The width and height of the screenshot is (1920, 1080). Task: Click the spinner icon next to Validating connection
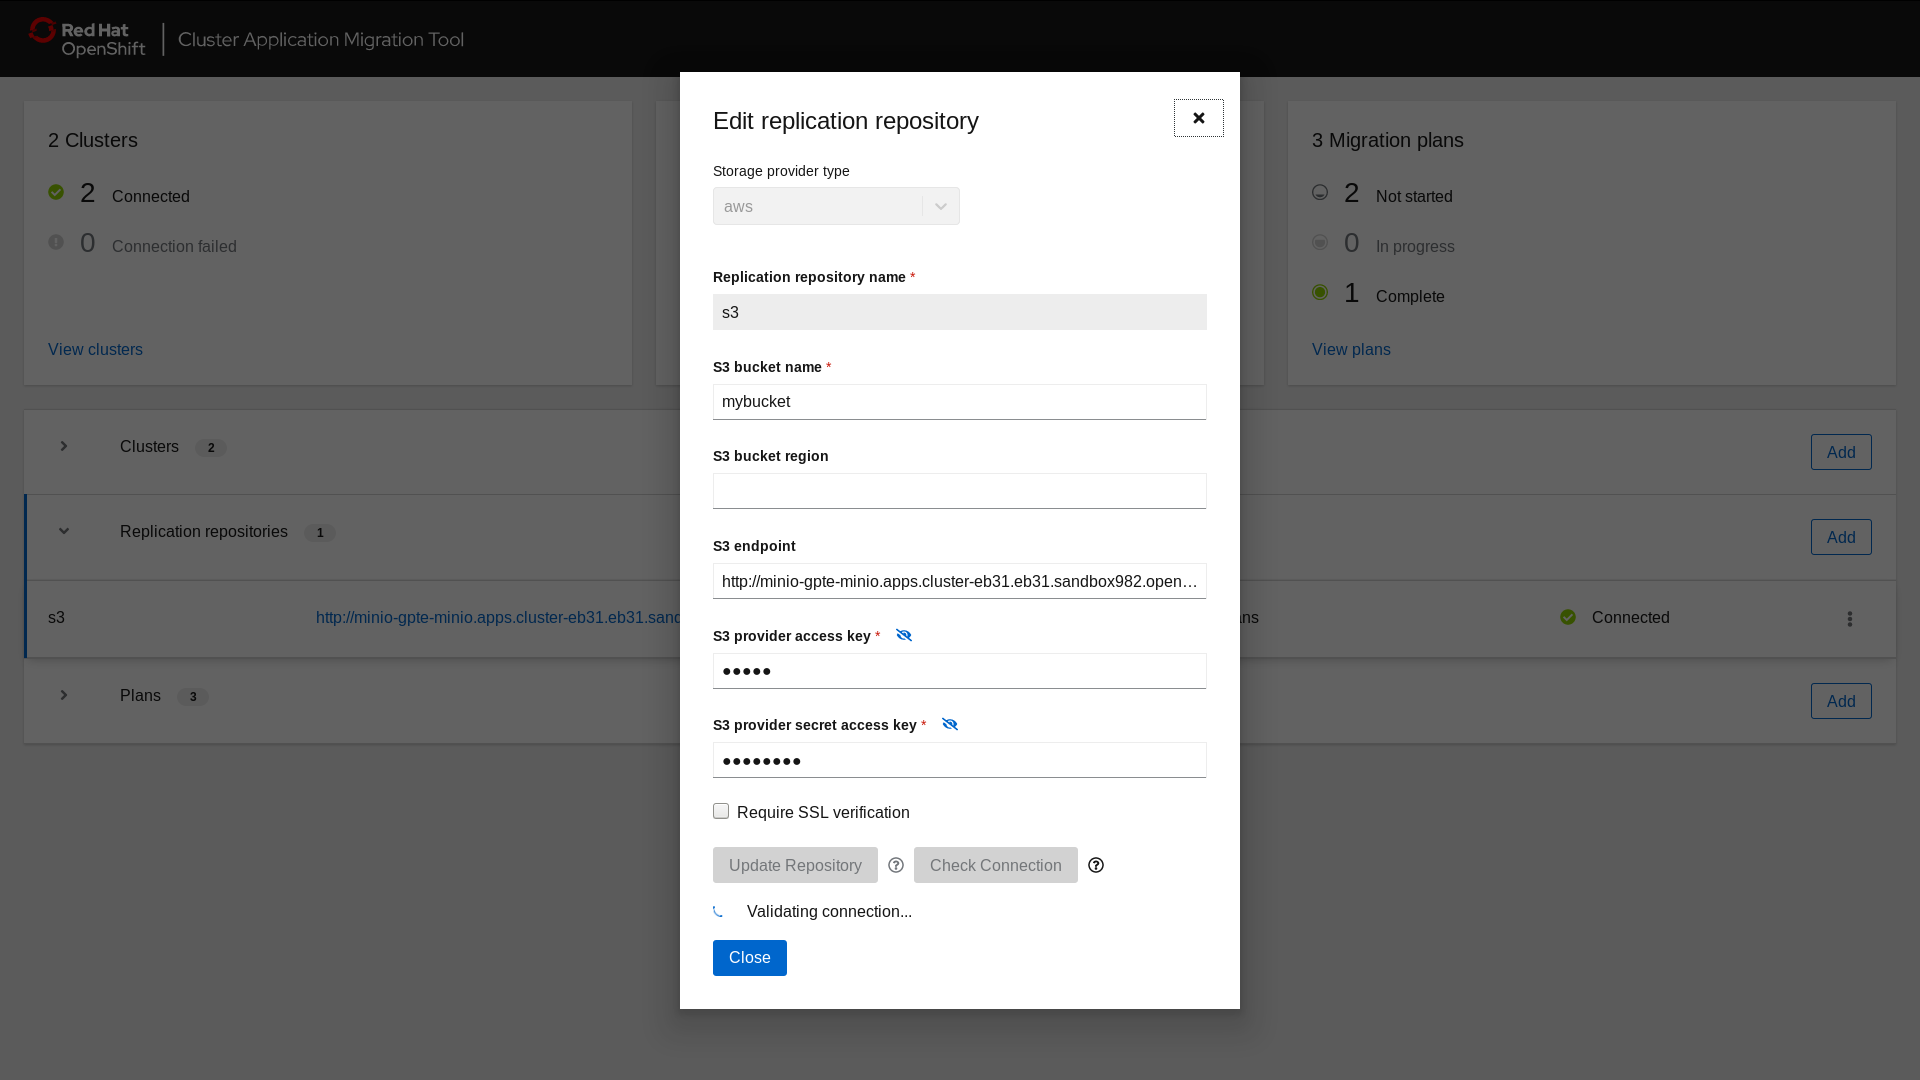click(x=720, y=911)
